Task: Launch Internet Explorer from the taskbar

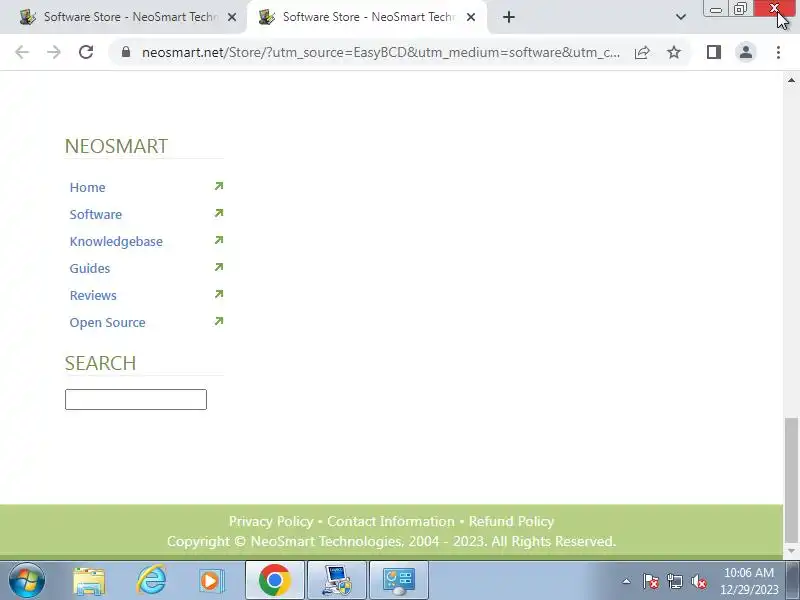Action: tap(151, 581)
